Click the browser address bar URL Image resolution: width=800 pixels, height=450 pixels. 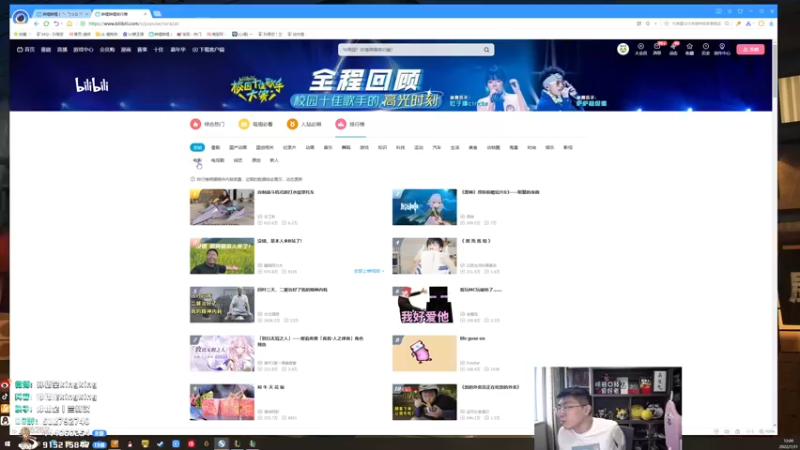click(134, 23)
